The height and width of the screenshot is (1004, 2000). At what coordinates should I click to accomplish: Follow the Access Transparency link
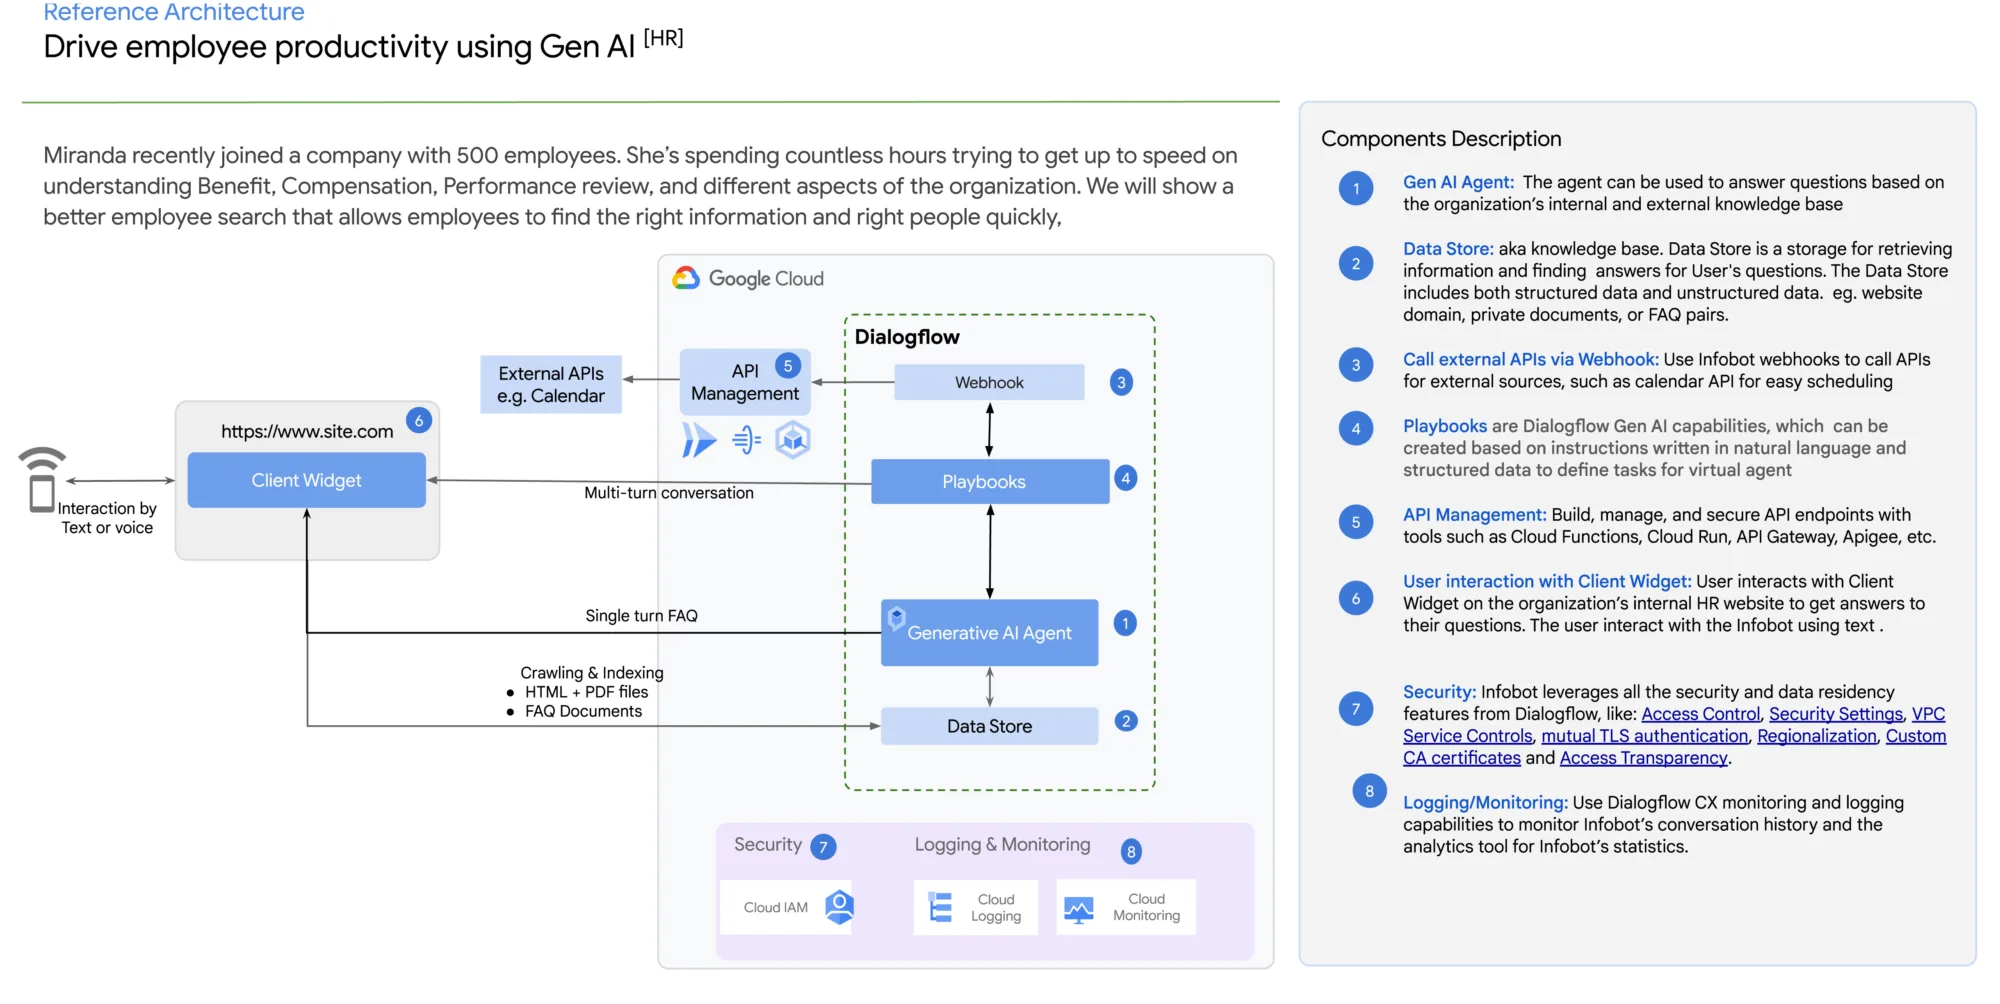point(1643,758)
